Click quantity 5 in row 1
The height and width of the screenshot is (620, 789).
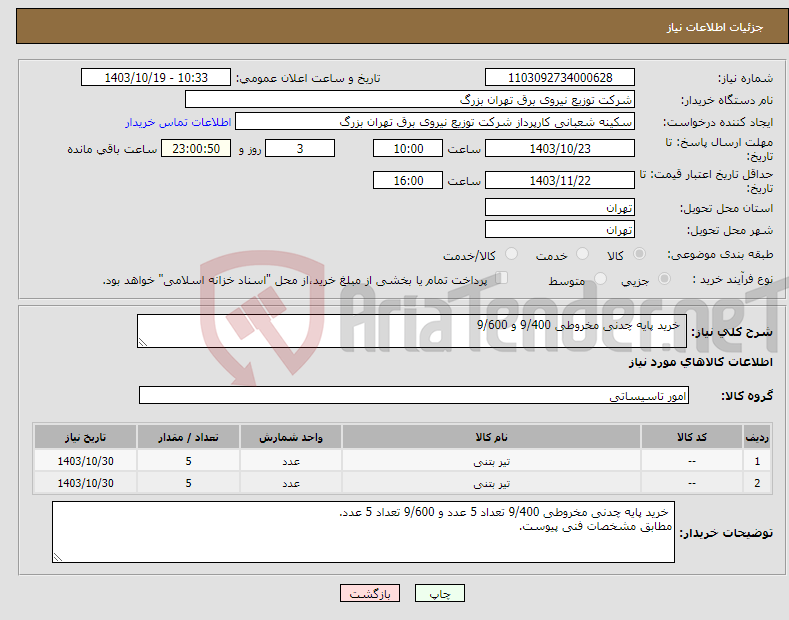pyautogui.click(x=188, y=461)
